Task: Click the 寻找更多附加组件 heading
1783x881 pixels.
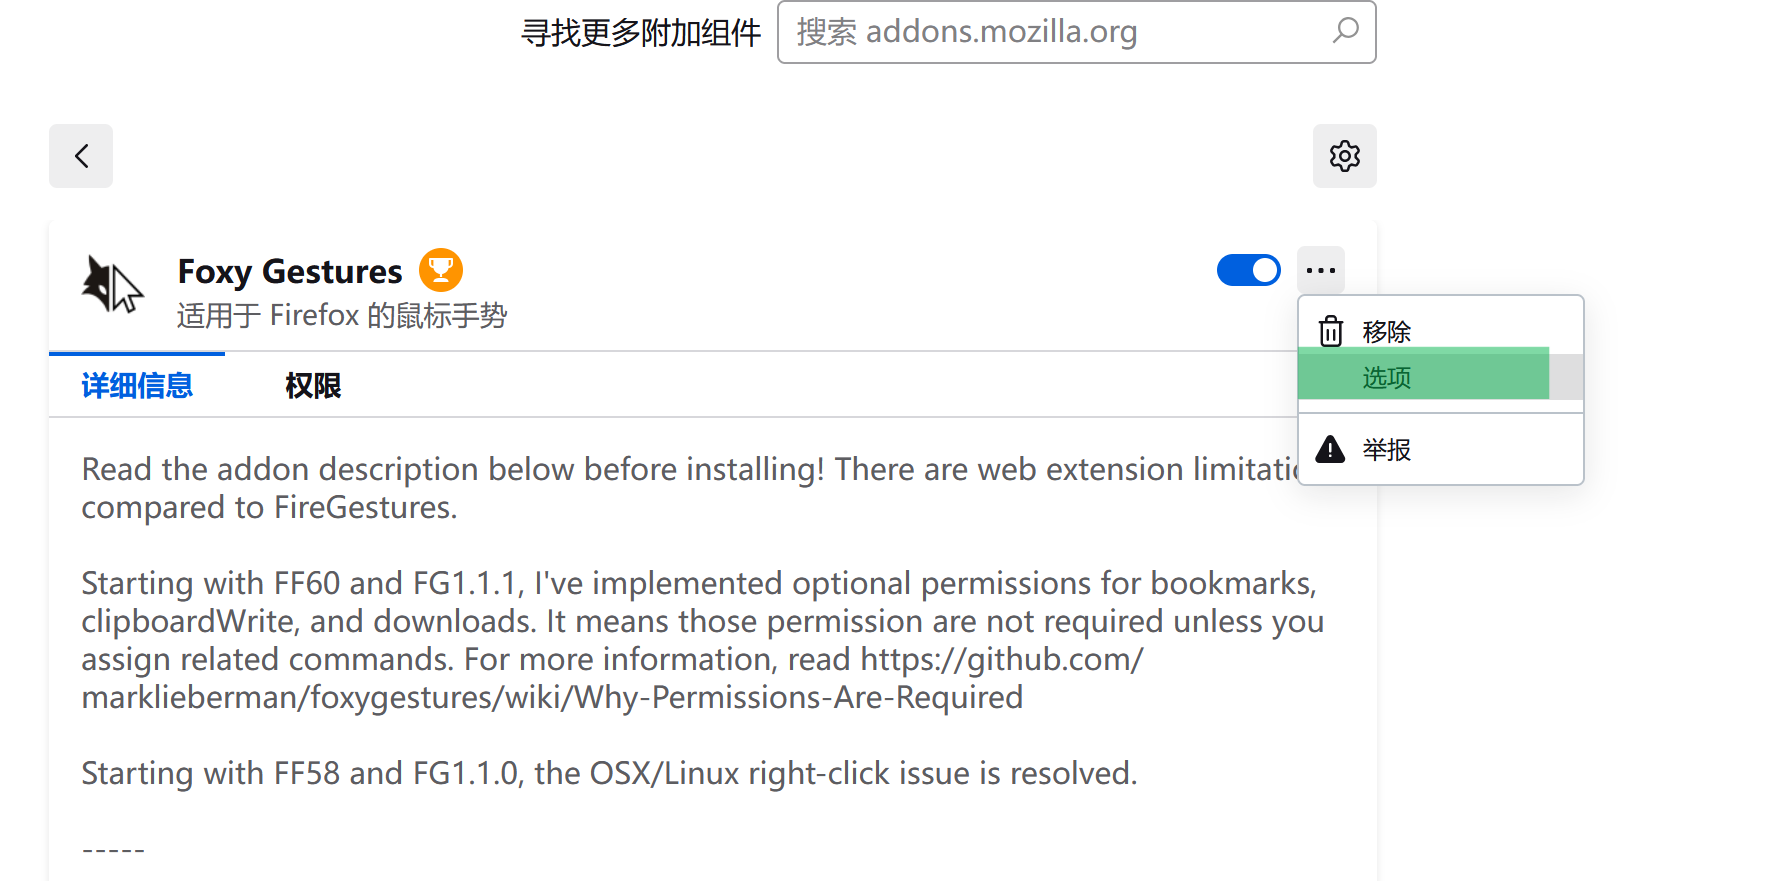Action: [x=640, y=31]
